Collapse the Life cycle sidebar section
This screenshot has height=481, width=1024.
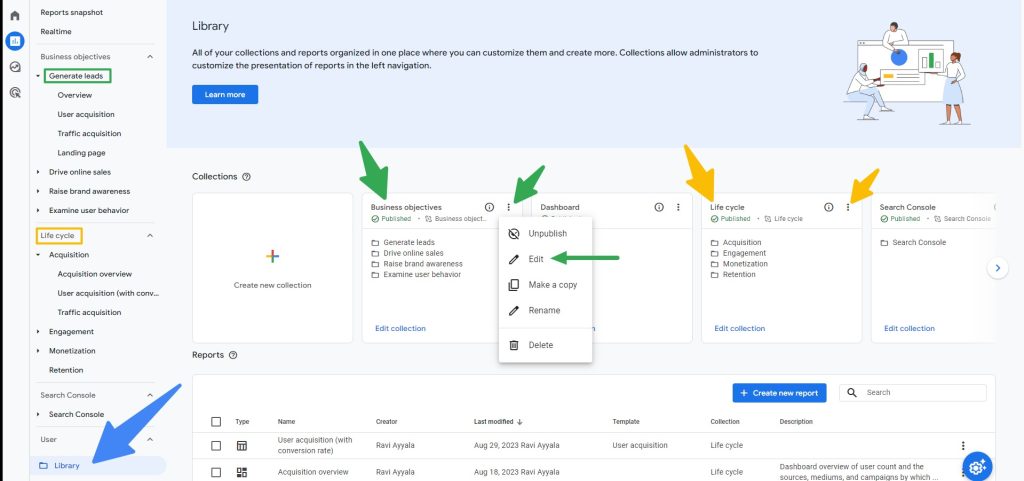coord(150,236)
